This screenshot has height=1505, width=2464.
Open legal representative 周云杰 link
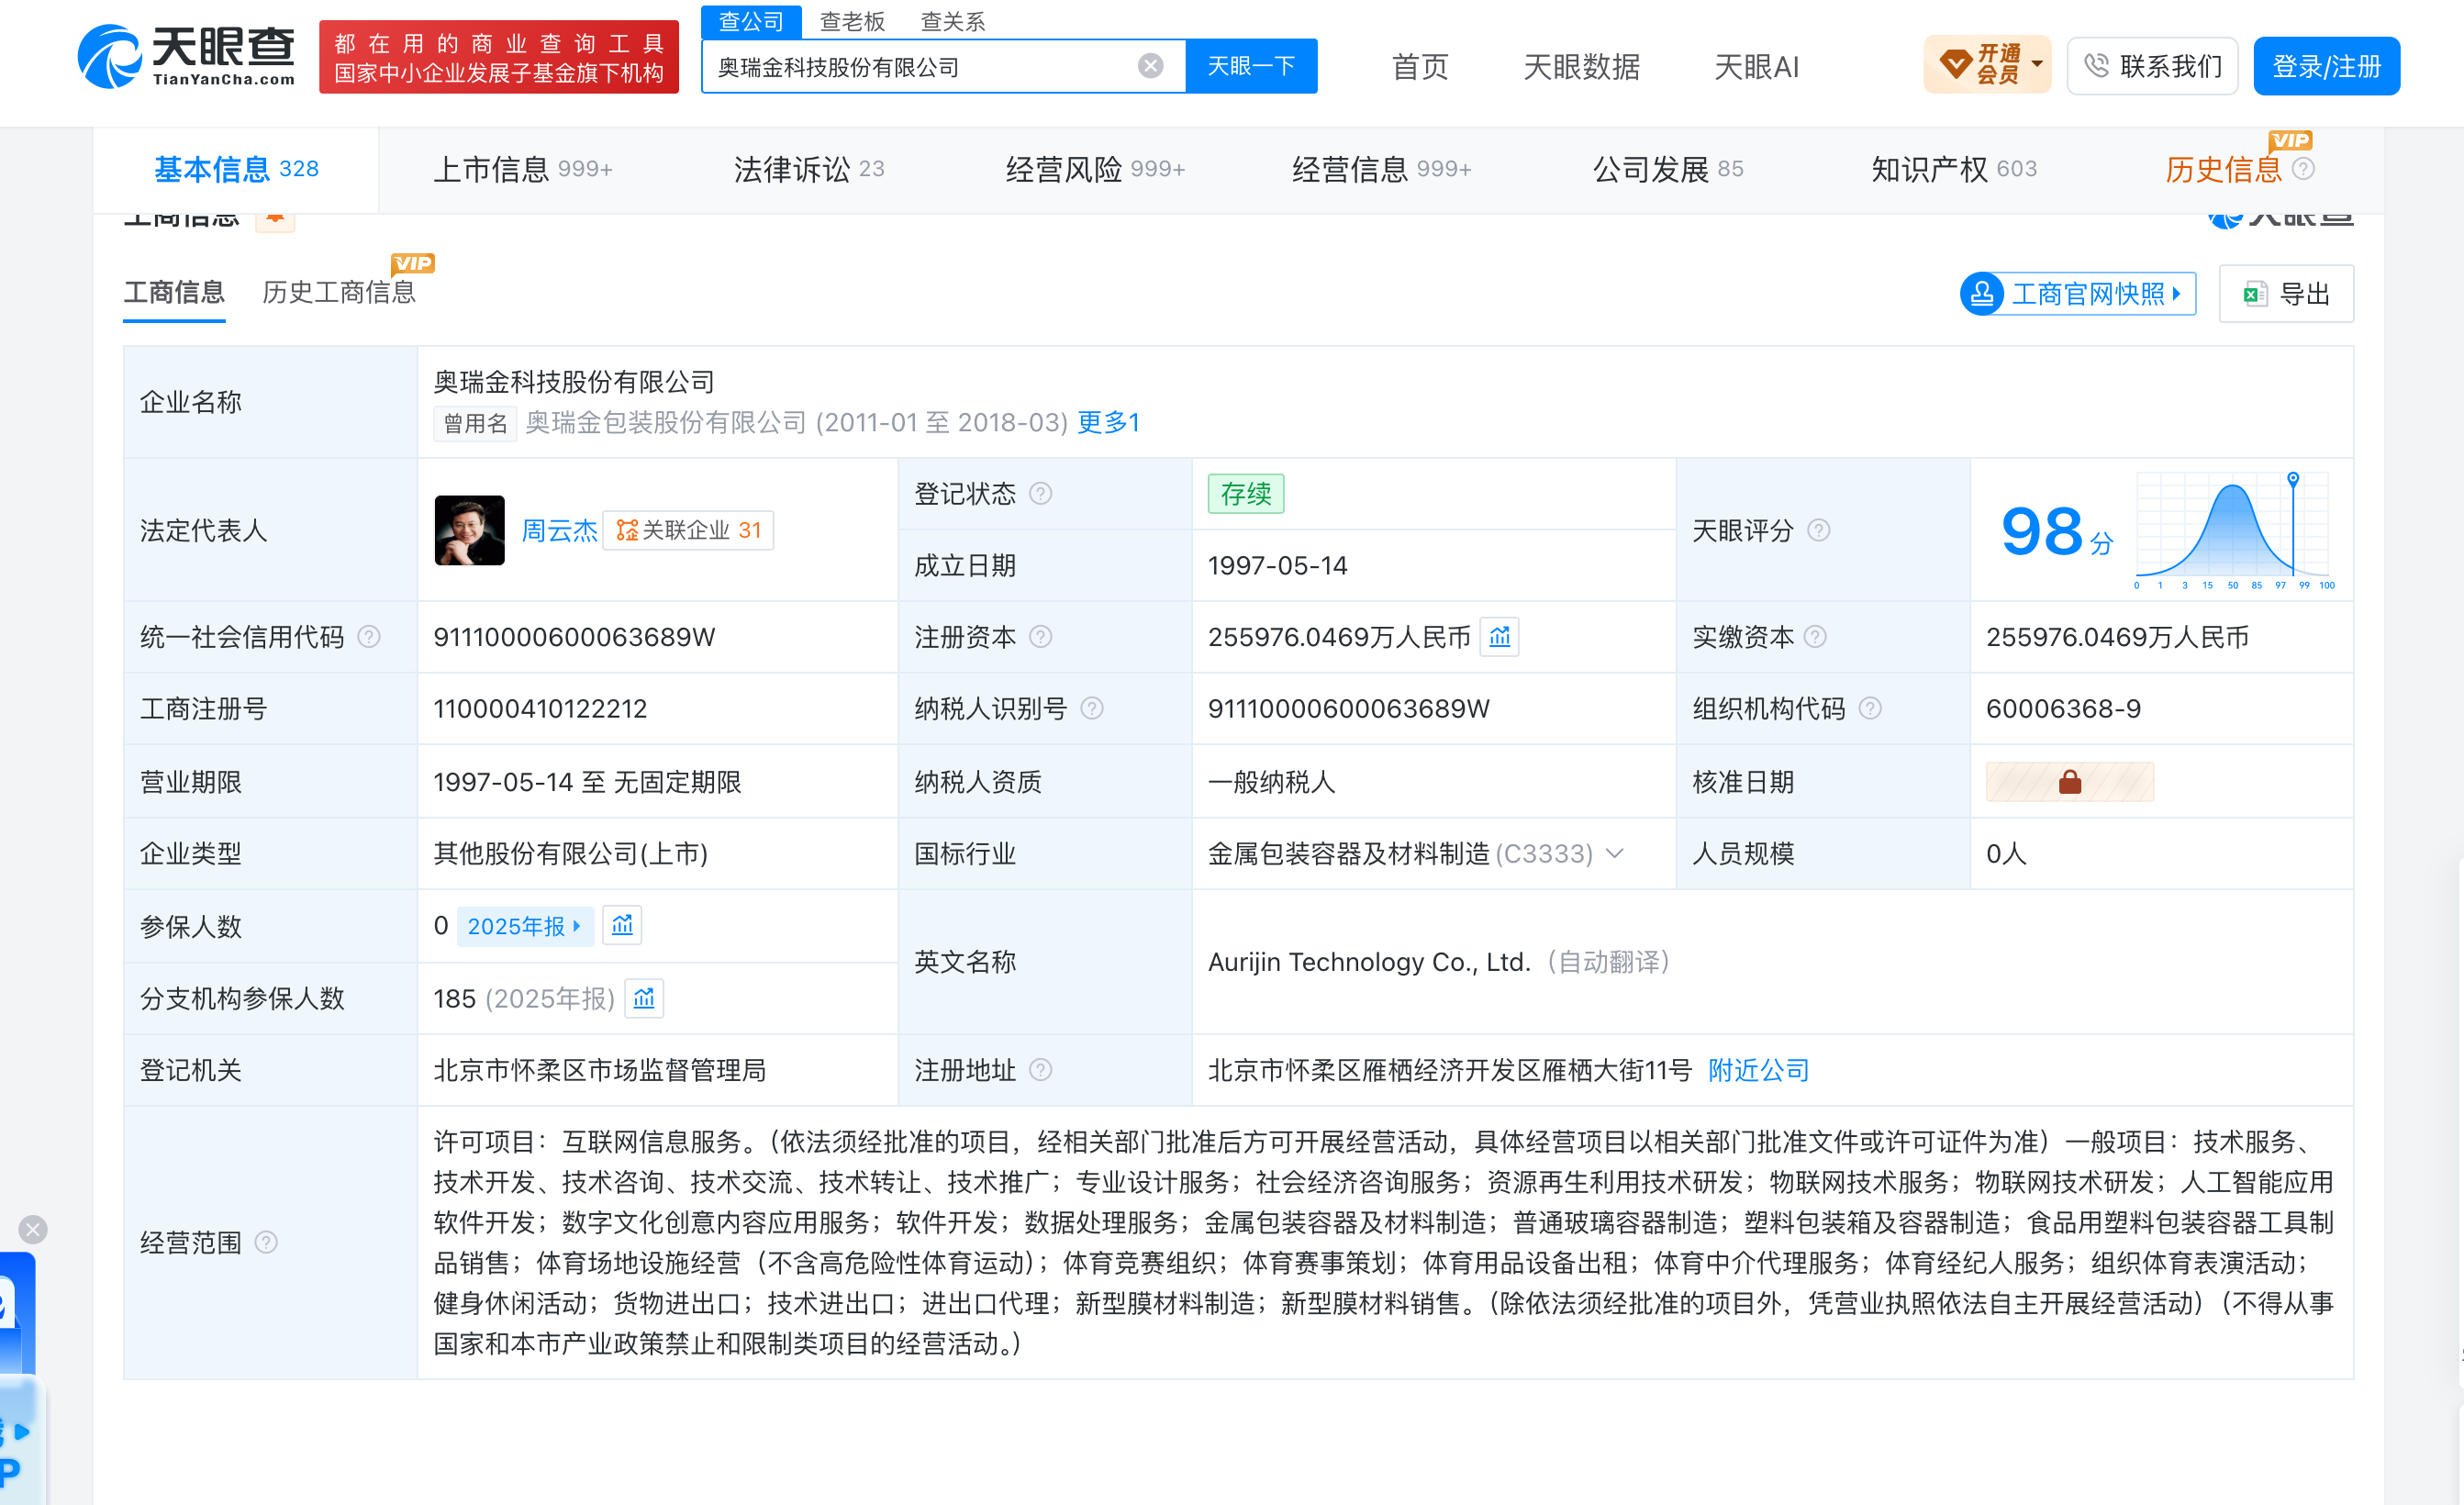tap(559, 530)
